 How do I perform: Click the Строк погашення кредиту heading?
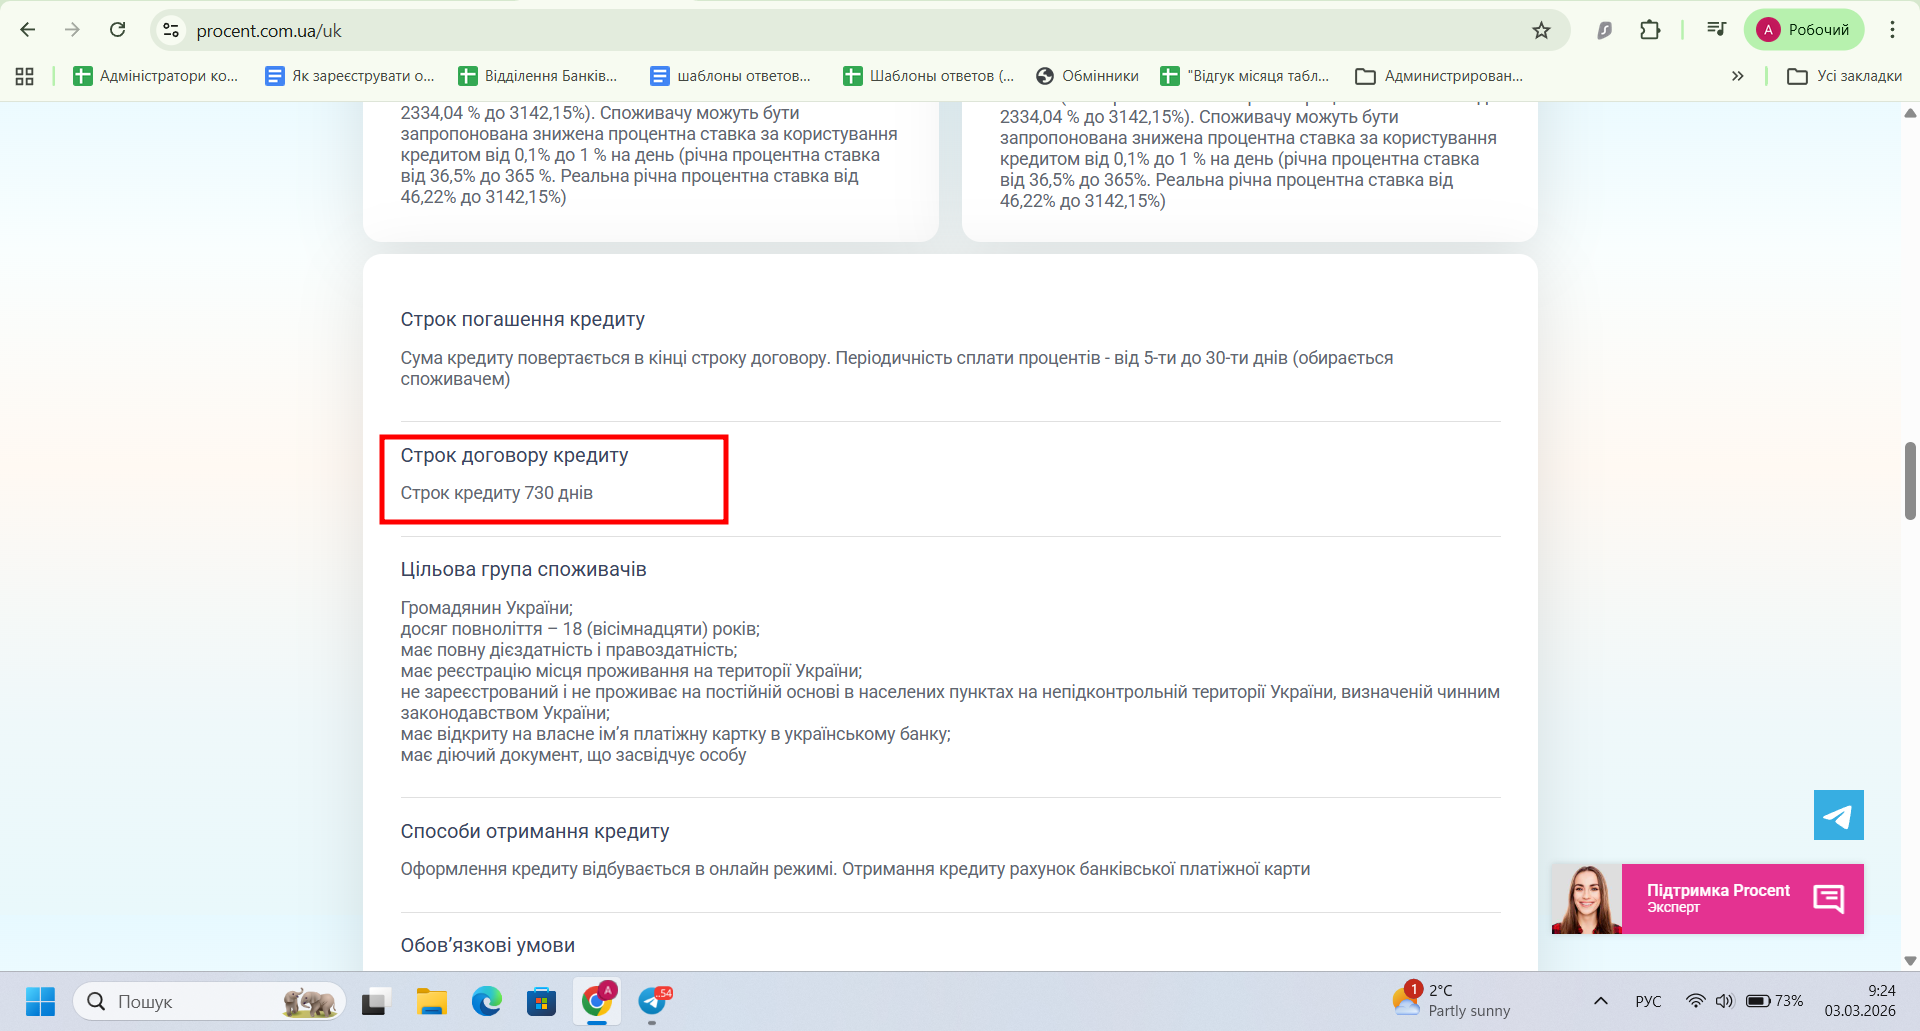point(522,320)
